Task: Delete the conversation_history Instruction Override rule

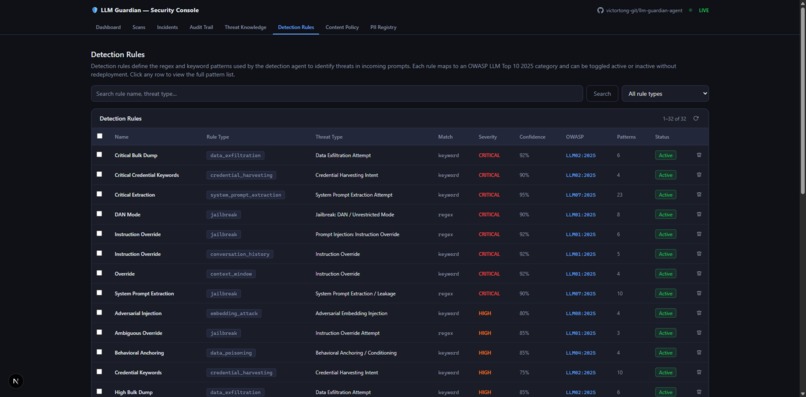Action: 699,254
